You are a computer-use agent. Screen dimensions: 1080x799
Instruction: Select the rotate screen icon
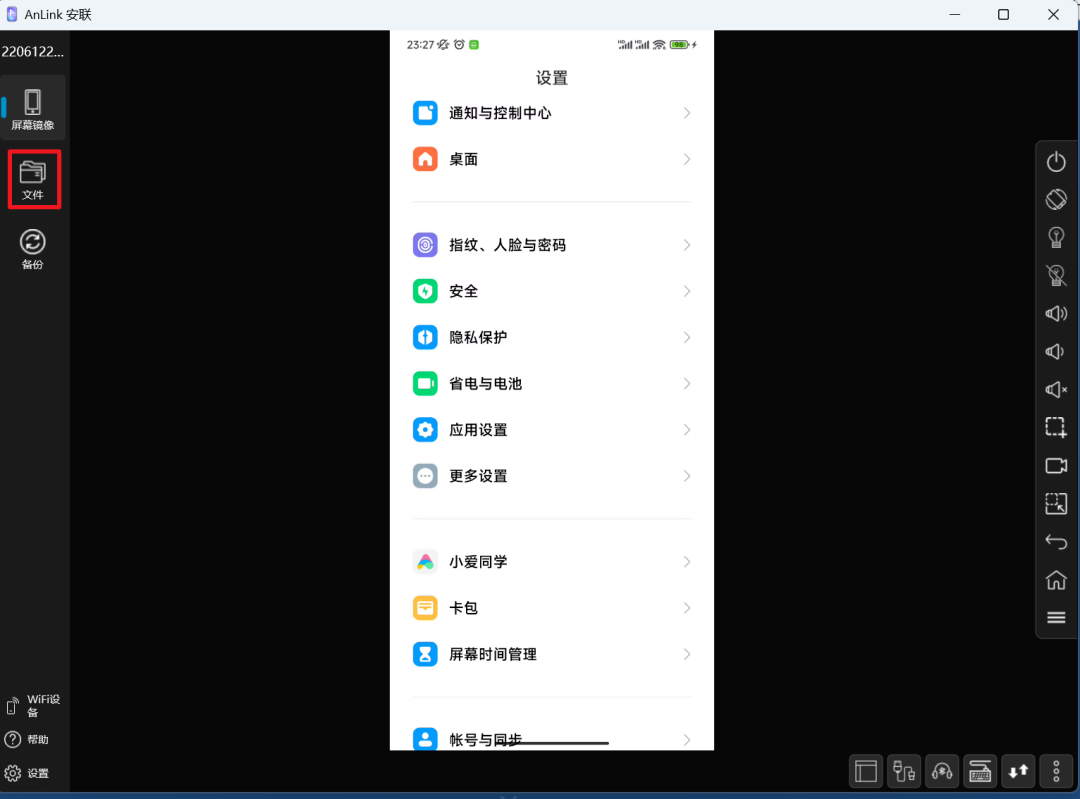pyautogui.click(x=1056, y=199)
